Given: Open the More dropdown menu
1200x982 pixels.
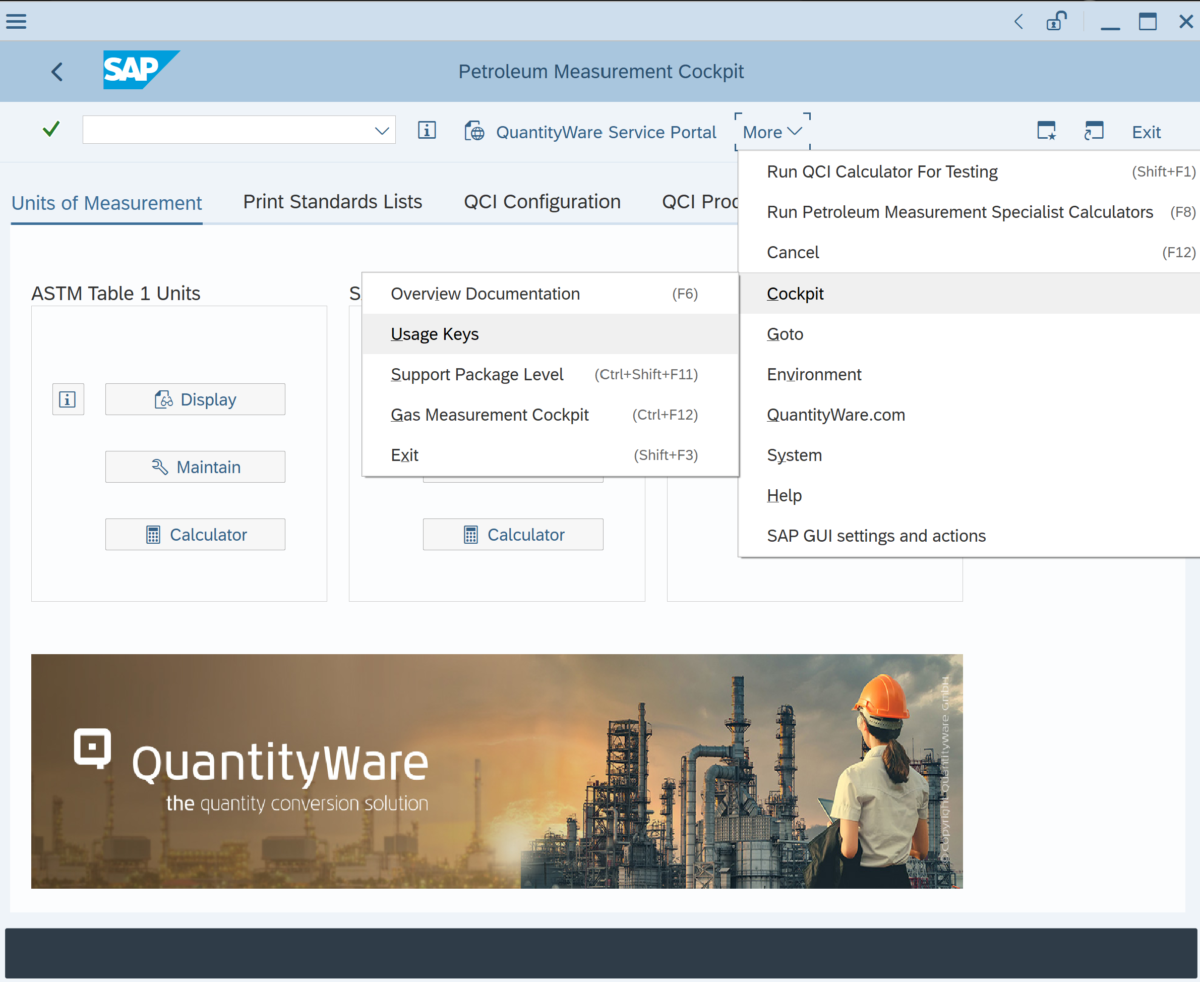Looking at the screenshot, I should point(771,131).
